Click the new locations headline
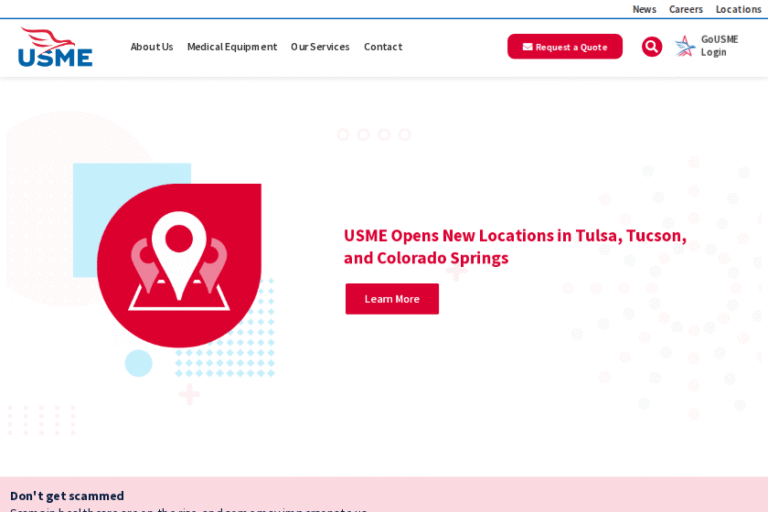Viewport: 768px width, 512px height. click(515, 246)
